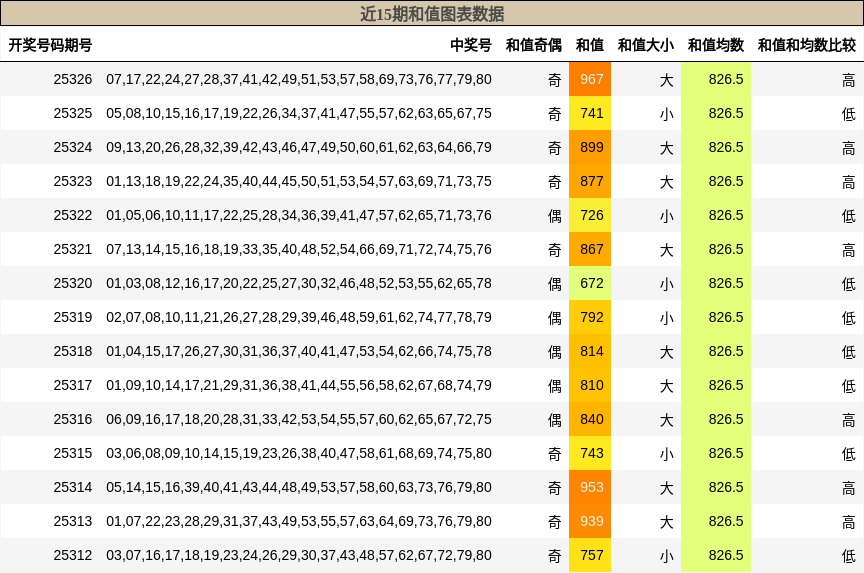Click the sum value 810 cell
864x573 pixels.
coord(590,385)
